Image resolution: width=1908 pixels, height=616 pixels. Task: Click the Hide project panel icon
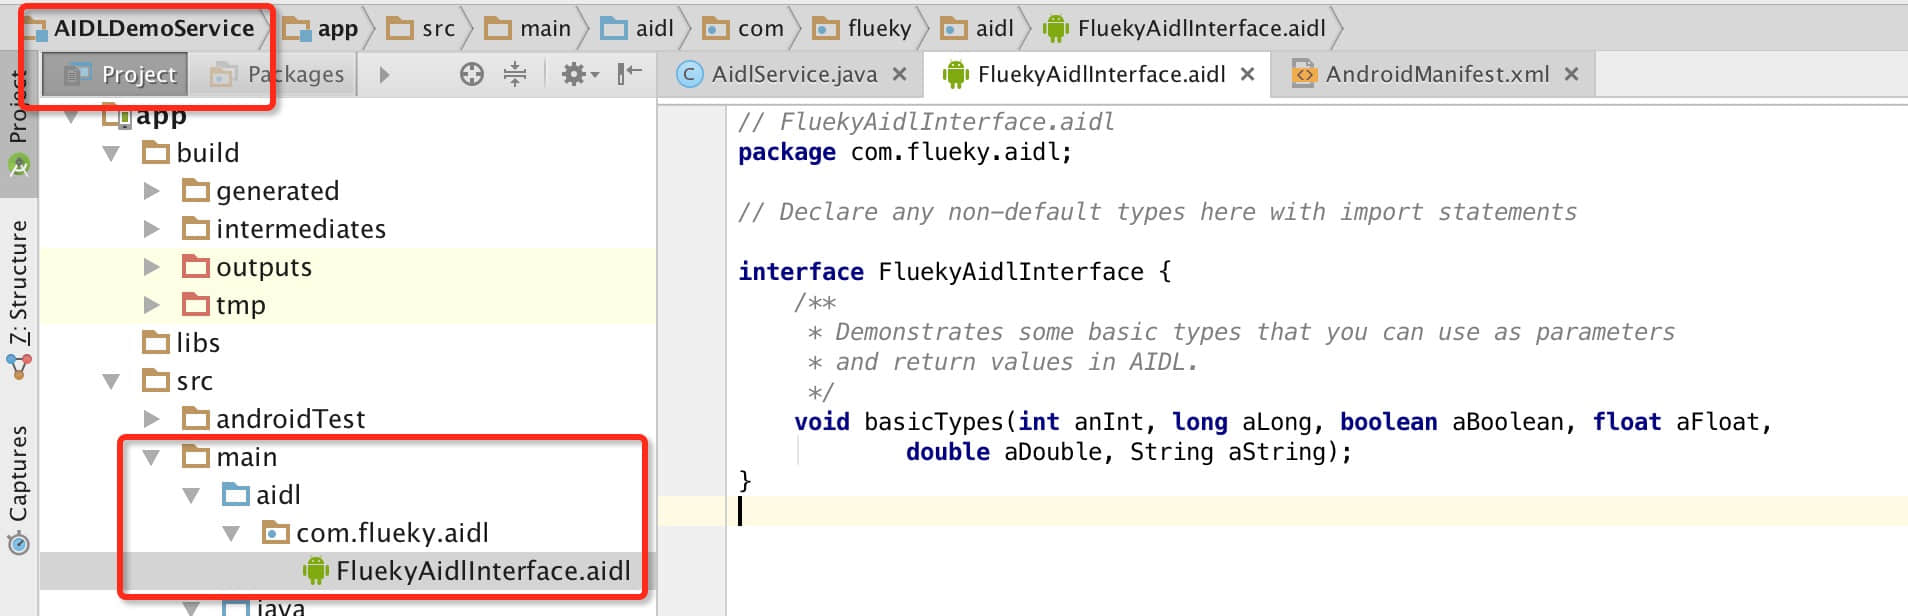click(629, 74)
